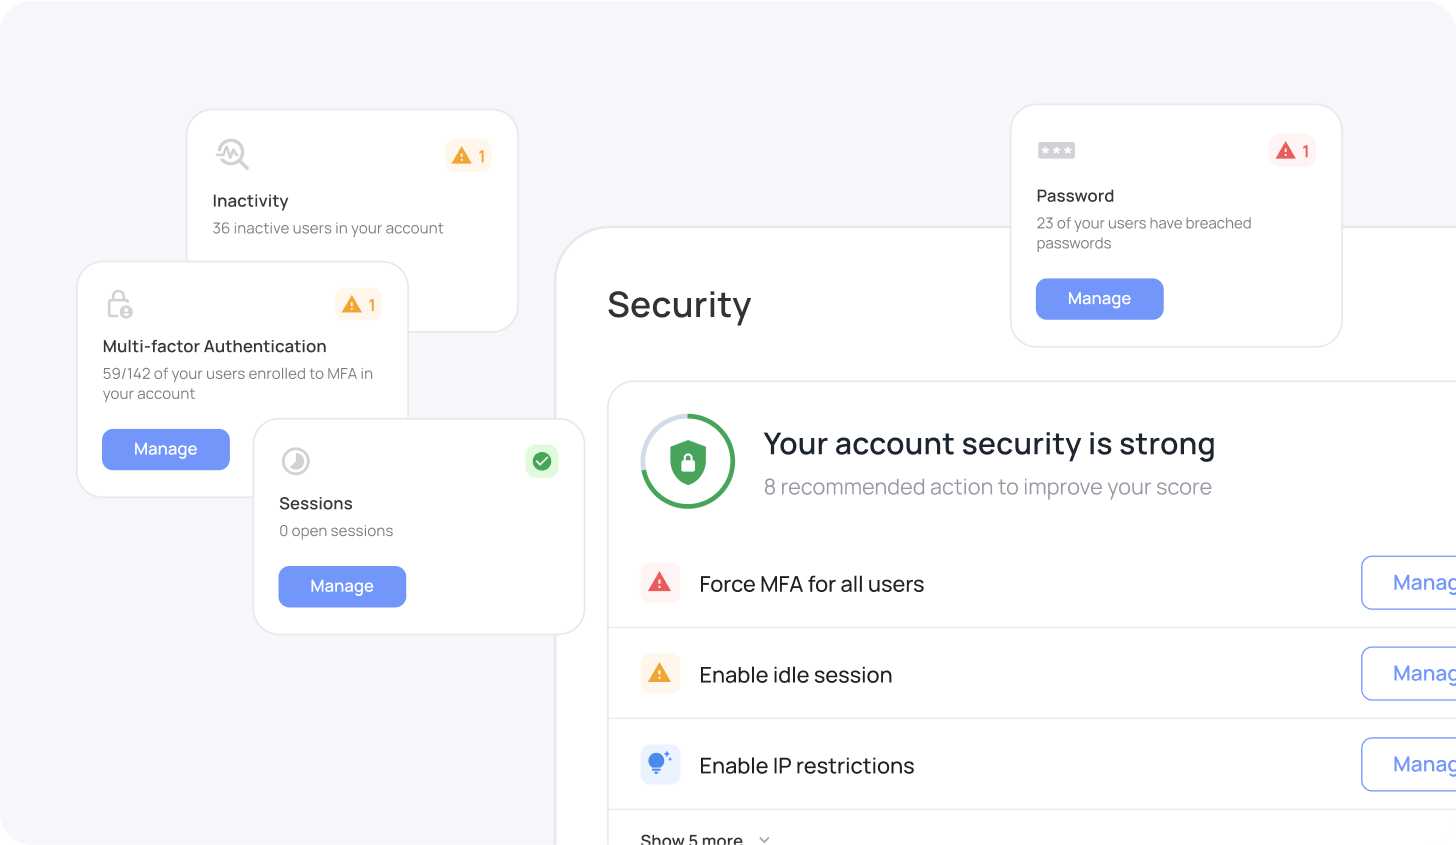Open the Inactivity card title
This screenshot has height=845, width=1456.
point(250,201)
